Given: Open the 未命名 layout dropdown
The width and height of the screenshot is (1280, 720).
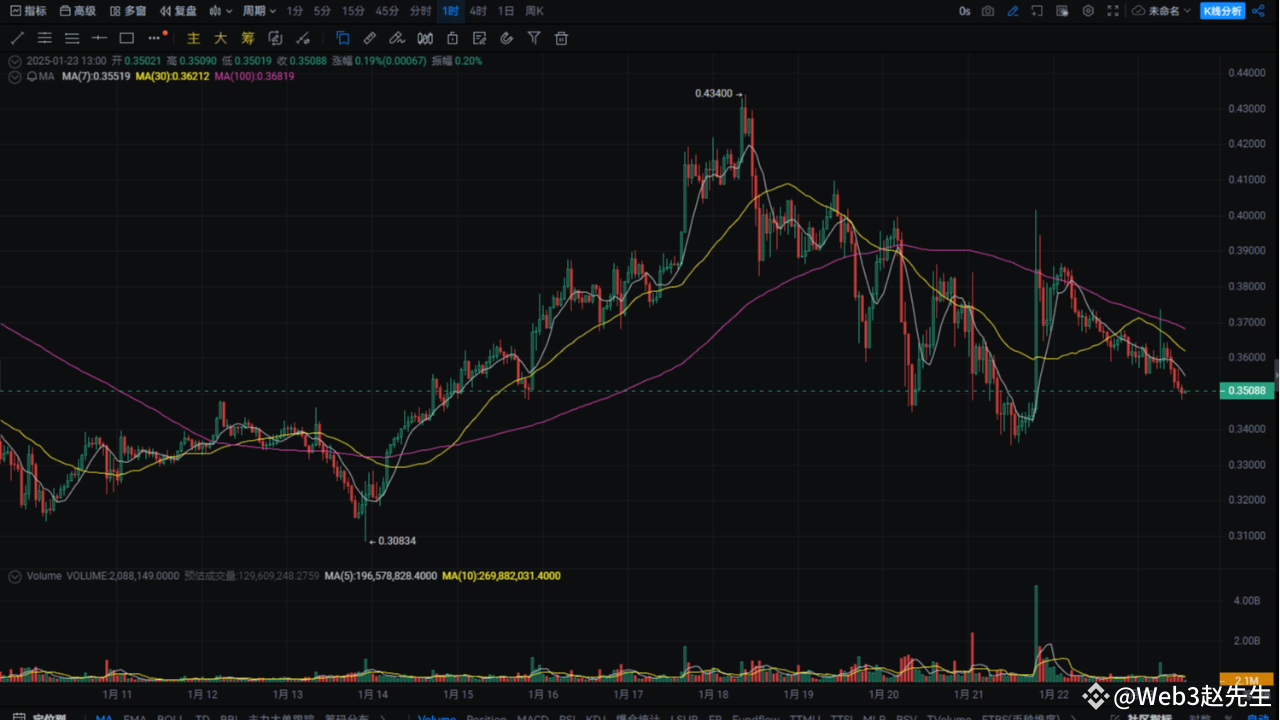Looking at the screenshot, I should pyautogui.click(x=1165, y=10).
